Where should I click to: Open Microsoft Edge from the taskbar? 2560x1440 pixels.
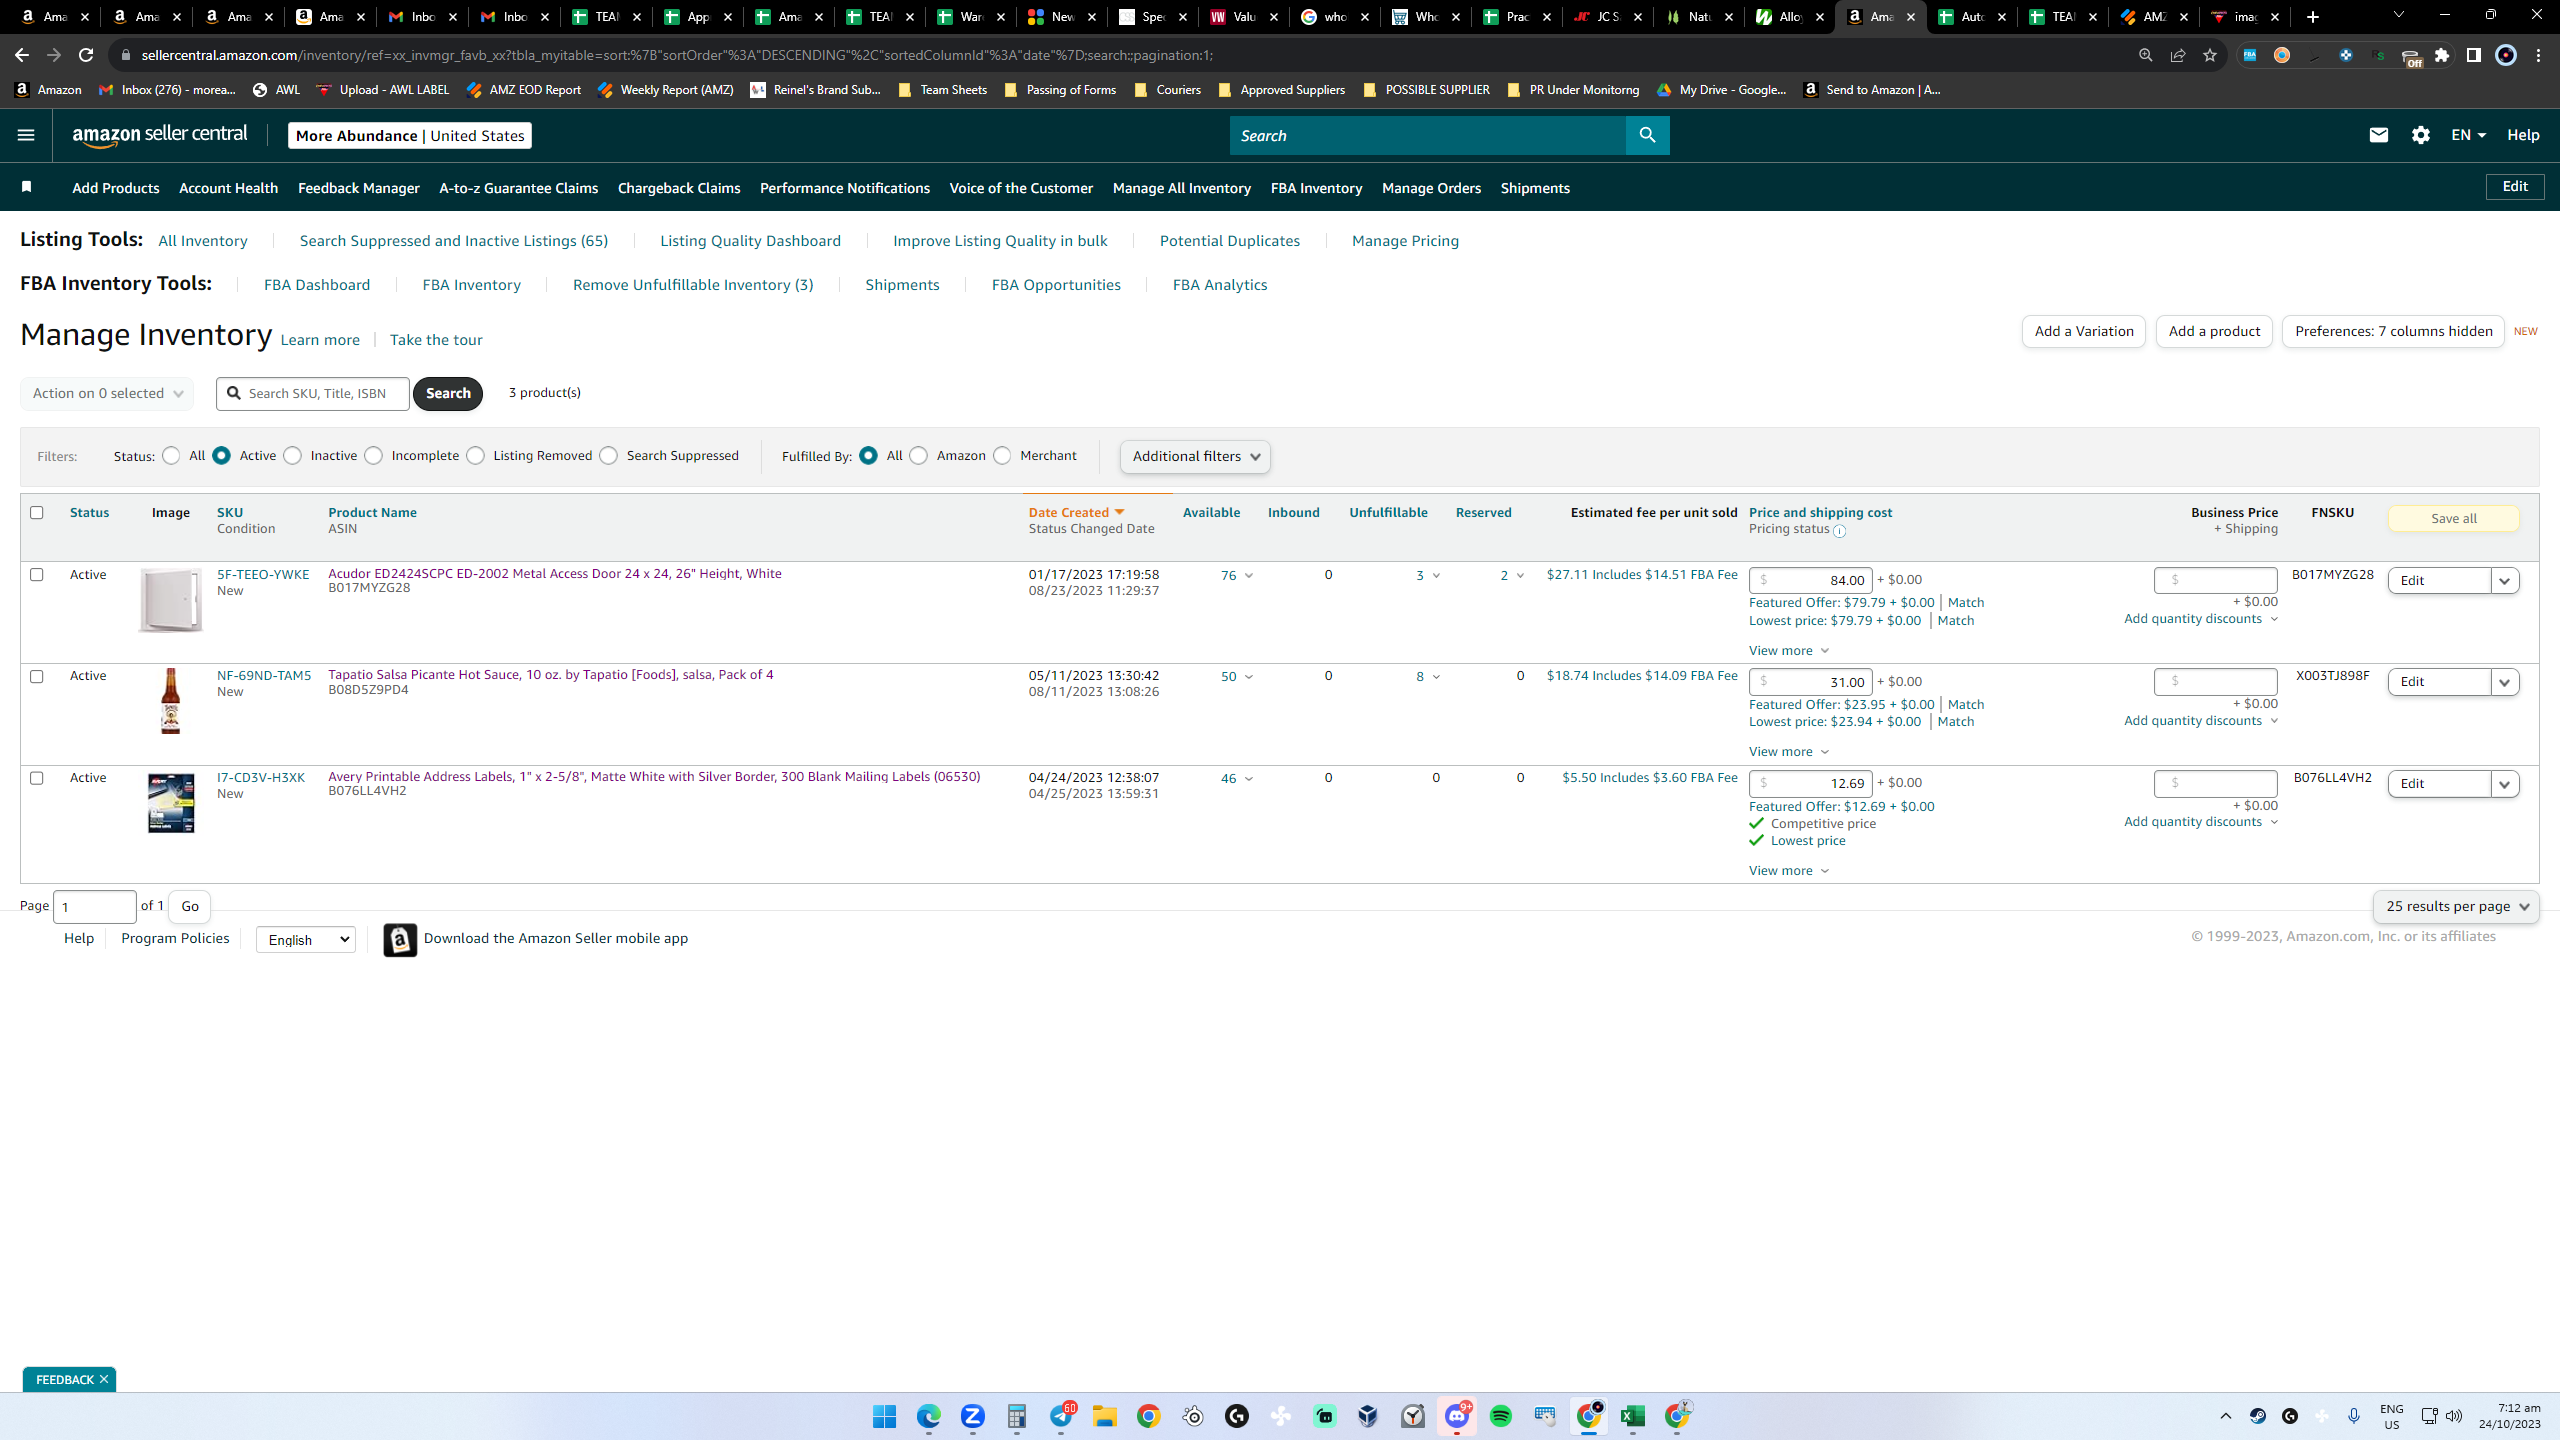(928, 1416)
